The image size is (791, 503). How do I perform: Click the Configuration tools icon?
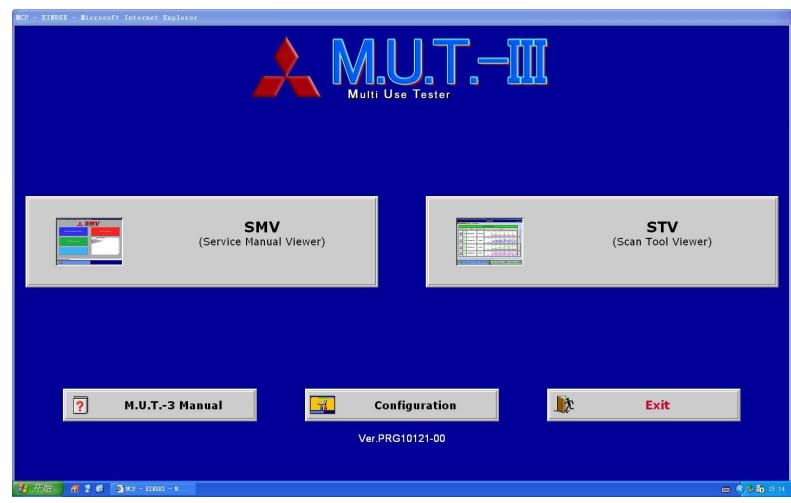pyautogui.click(x=322, y=405)
